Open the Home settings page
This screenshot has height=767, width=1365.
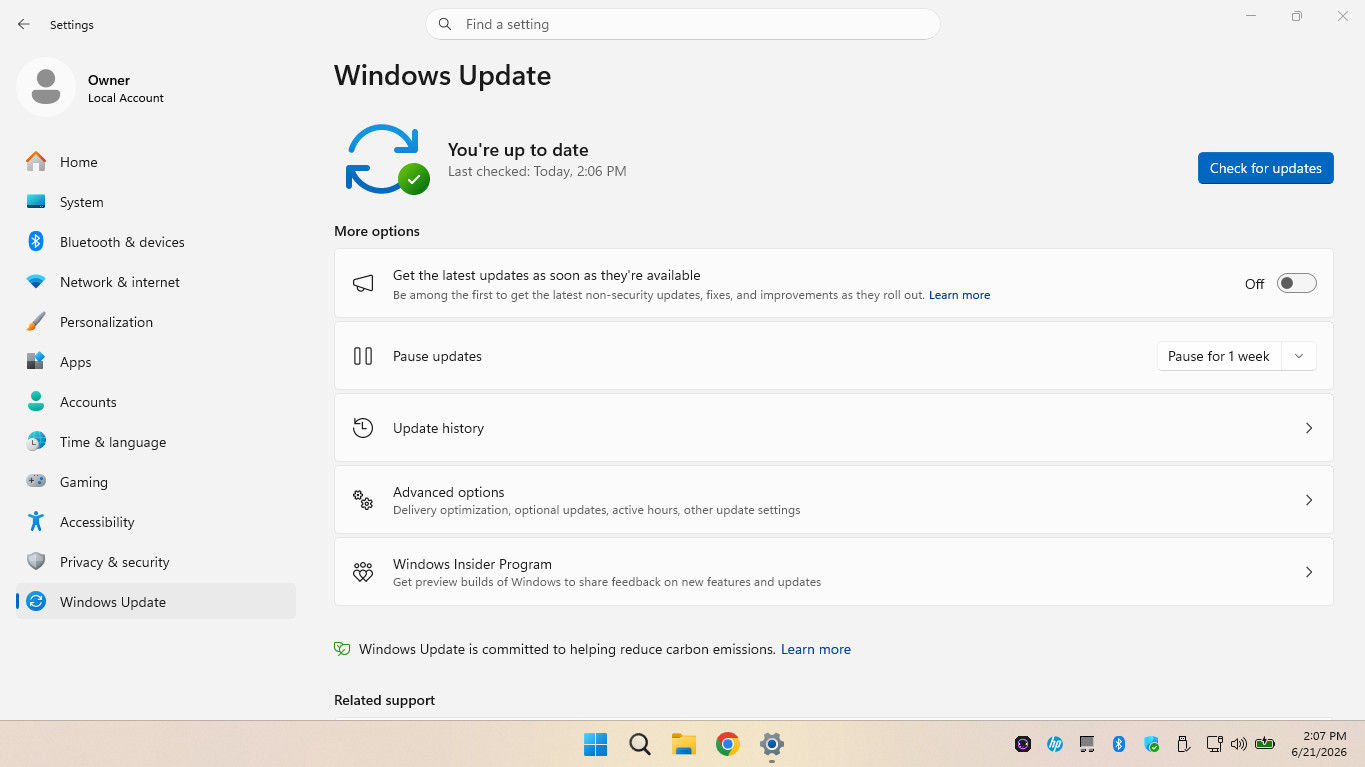point(156,162)
